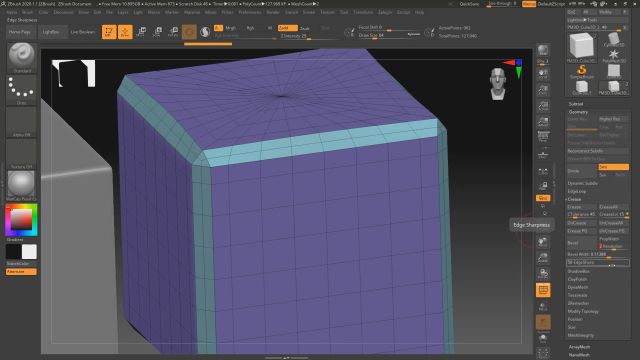Open the MatCap material sphere
This screenshot has width=640, height=360.
click(21, 185)
